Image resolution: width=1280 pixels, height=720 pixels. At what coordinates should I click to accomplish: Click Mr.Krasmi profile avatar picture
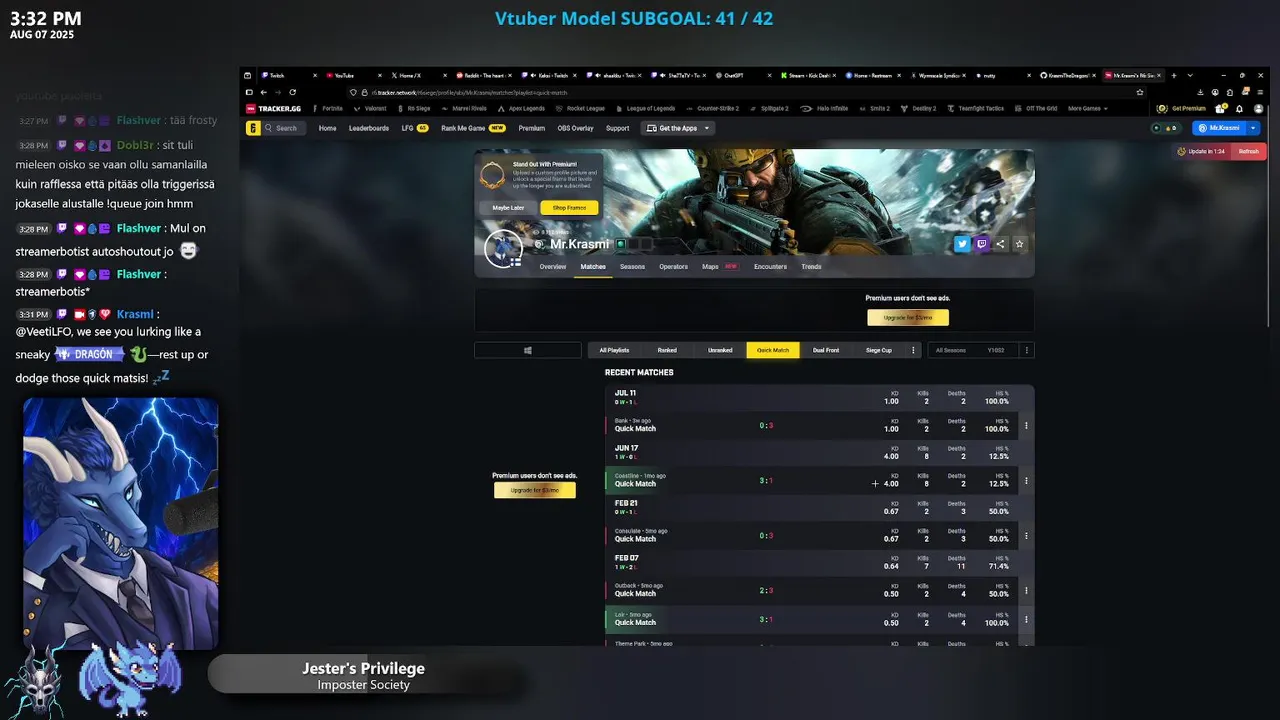coord(503,248)
